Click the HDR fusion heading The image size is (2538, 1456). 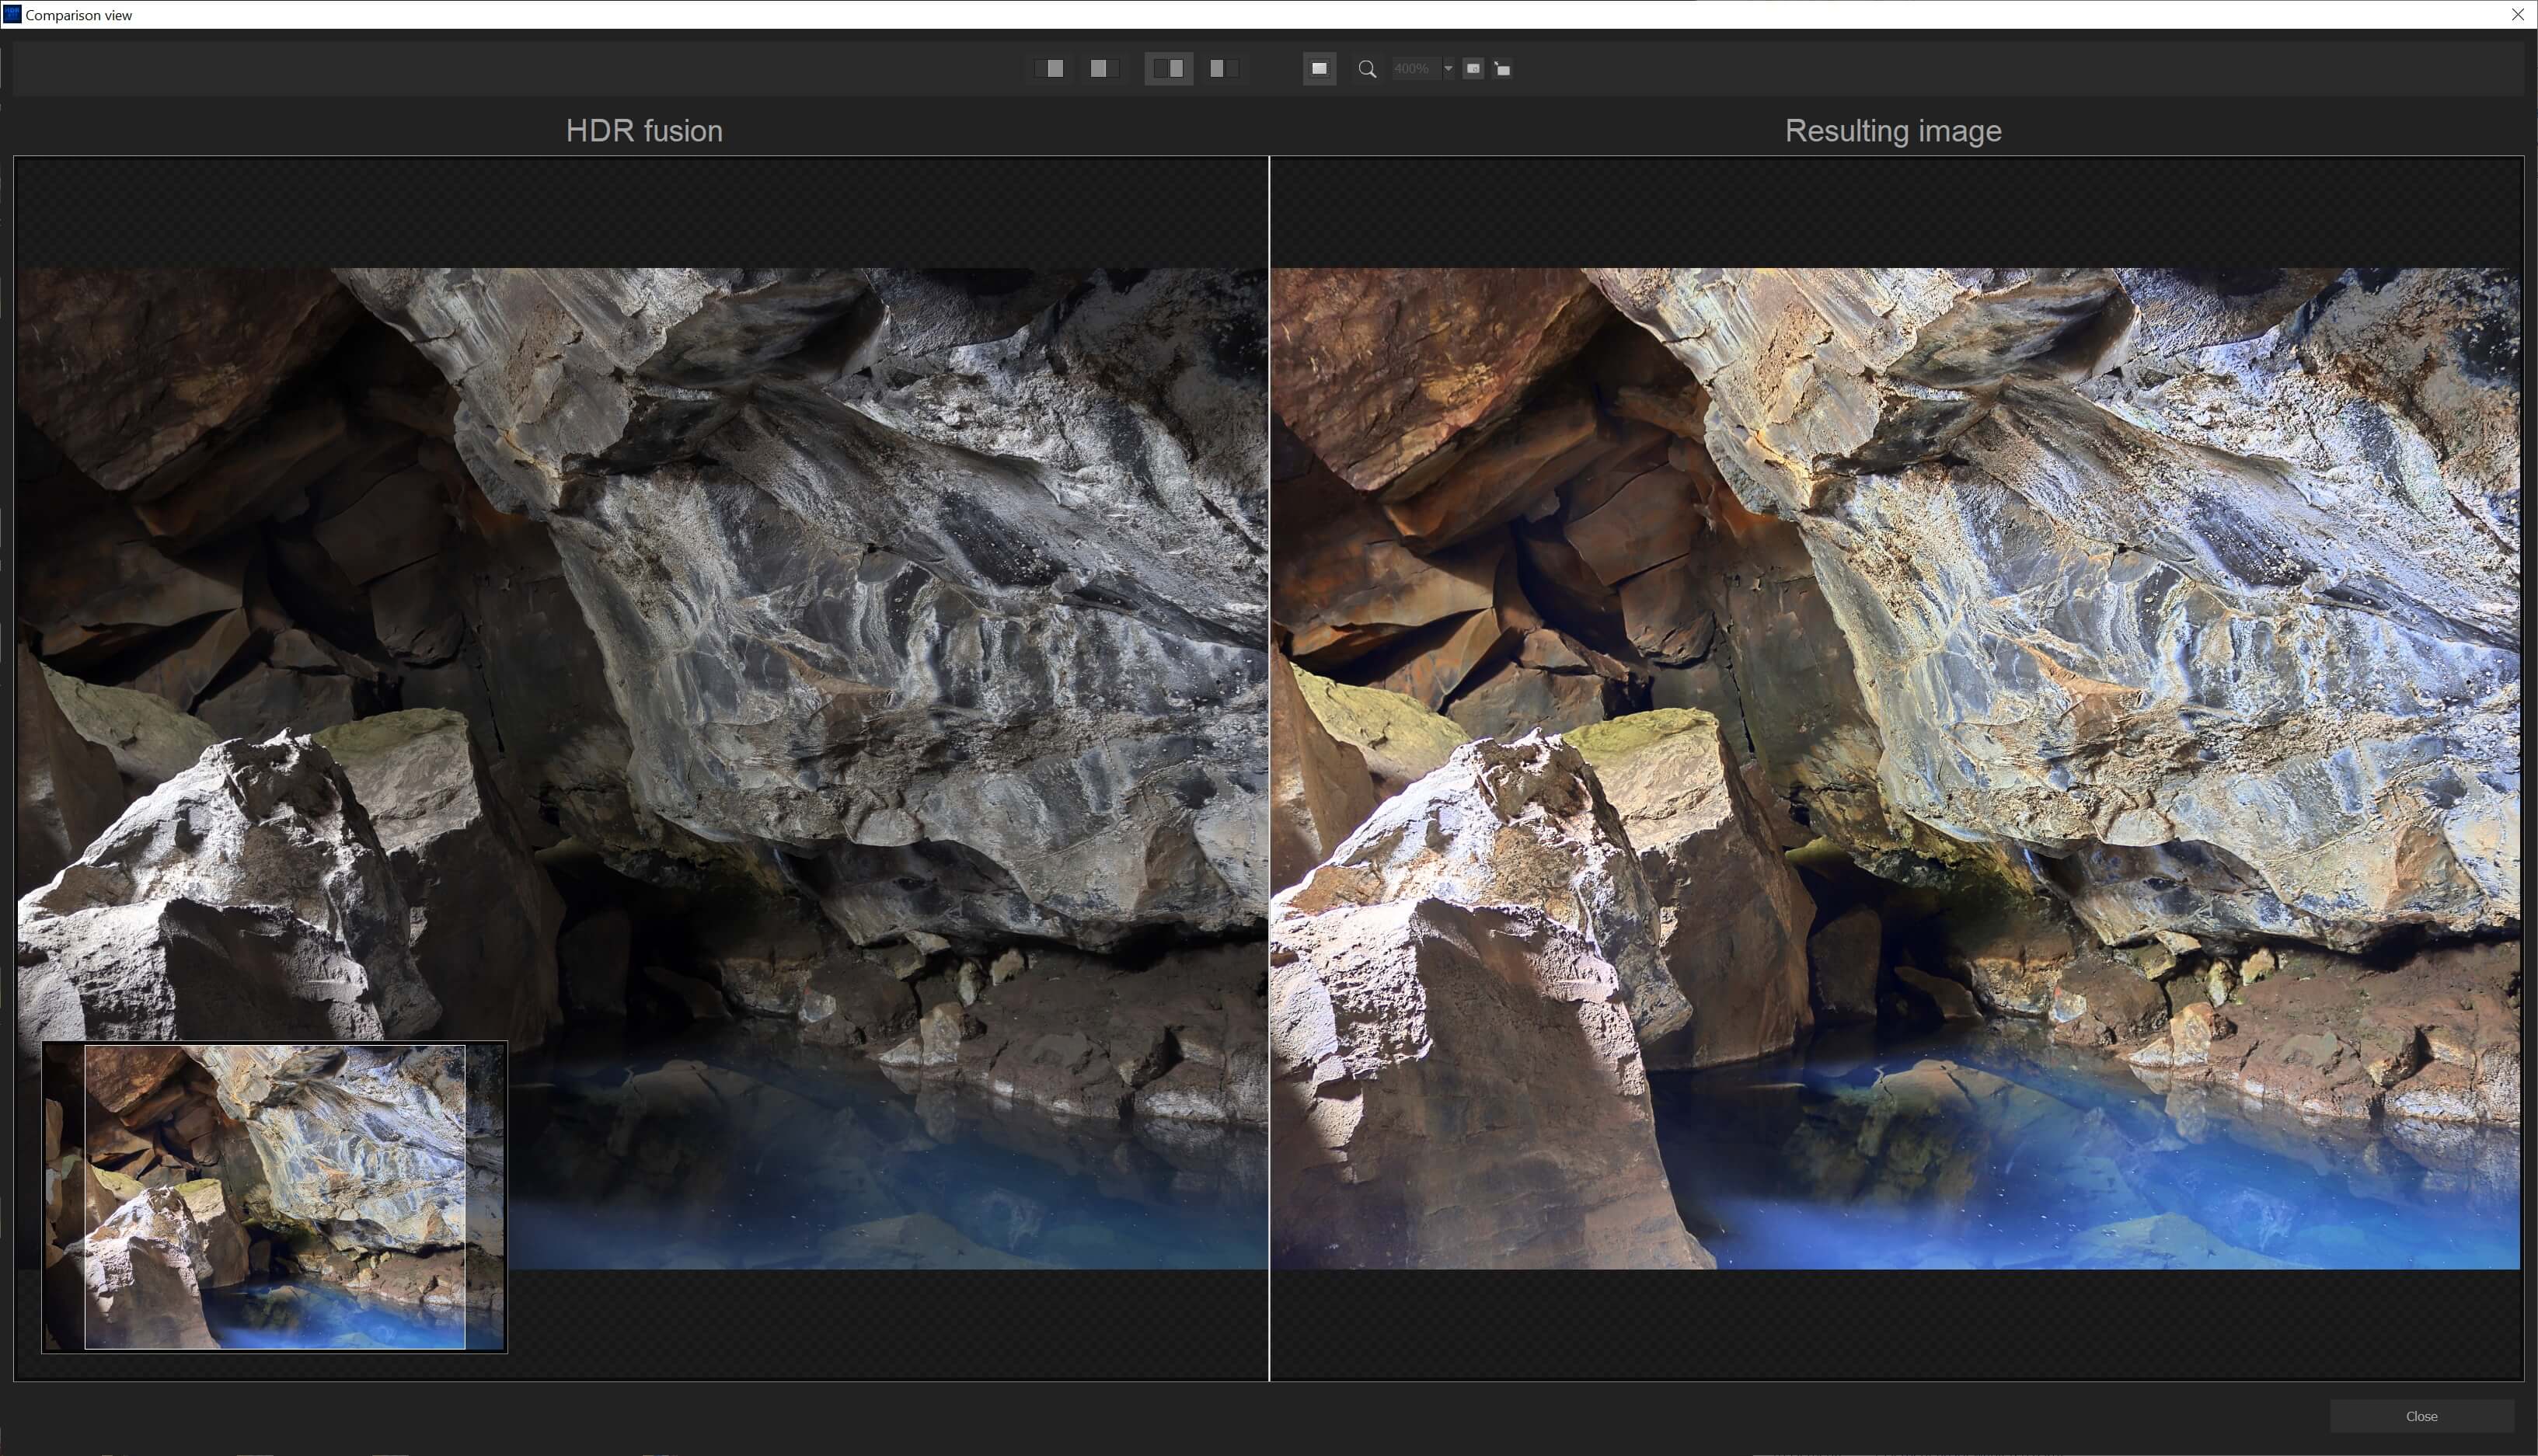(644, 131)
